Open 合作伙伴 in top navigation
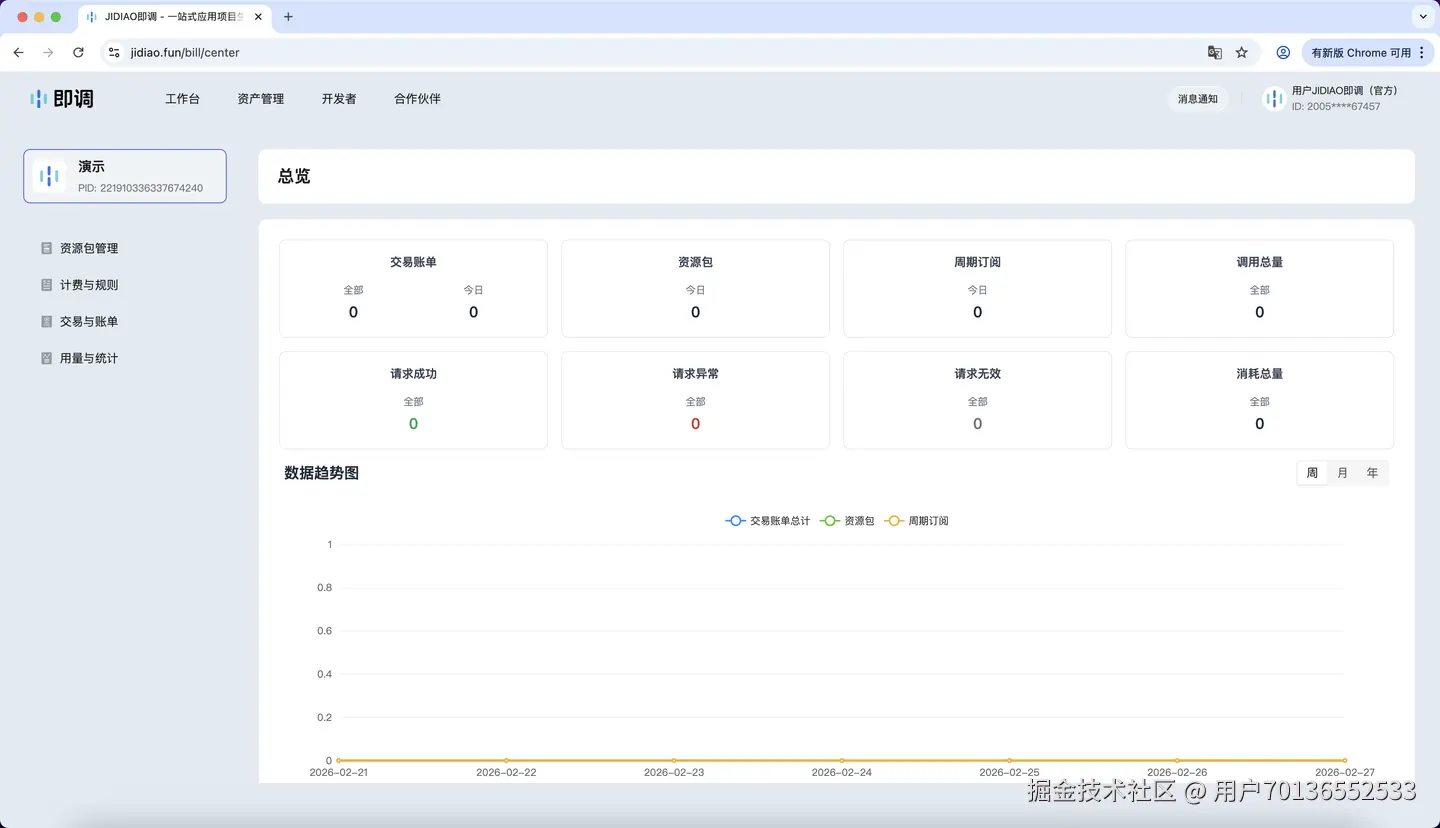 point(417,99)
